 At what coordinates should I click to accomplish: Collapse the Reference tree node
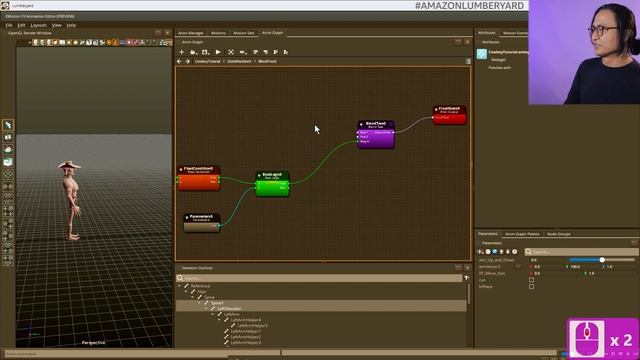pyautogui.click(x=180, y=286)
